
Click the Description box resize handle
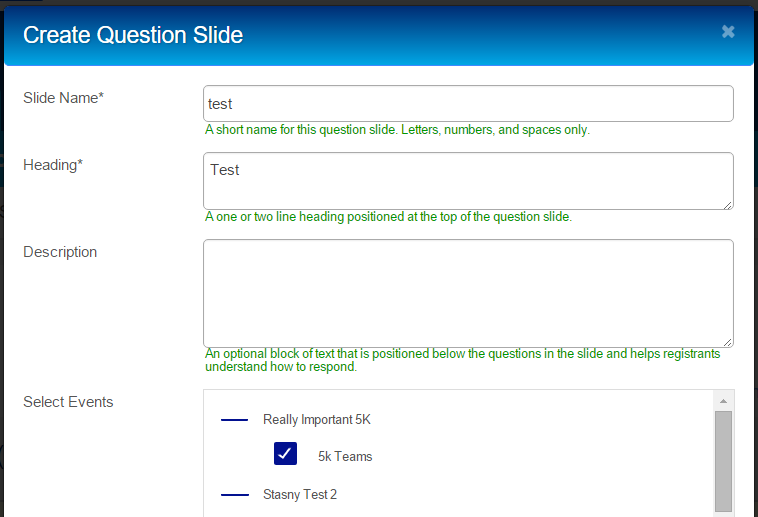727,341
